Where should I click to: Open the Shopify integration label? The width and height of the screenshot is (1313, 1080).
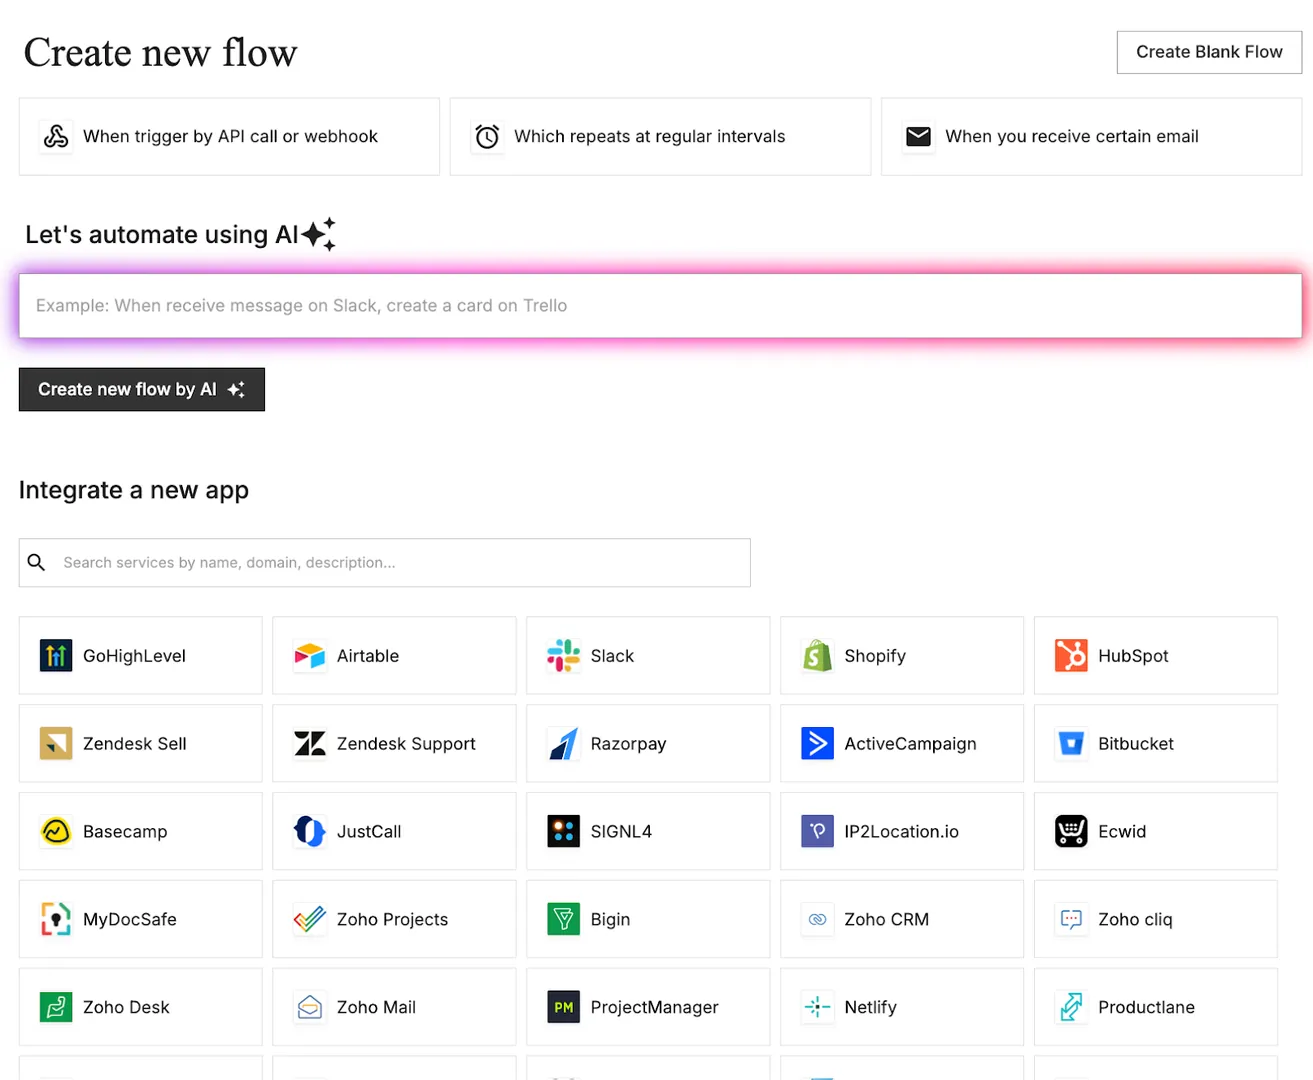pyautogui.click(x=875, y=656)
